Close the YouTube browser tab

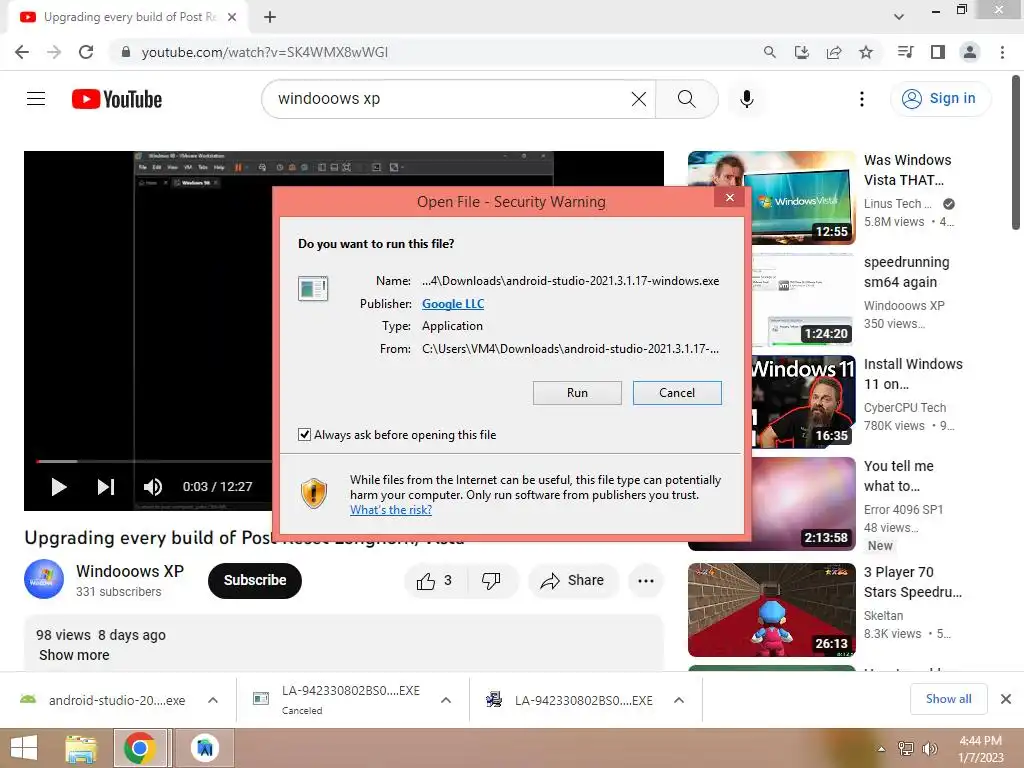[232, 17]
